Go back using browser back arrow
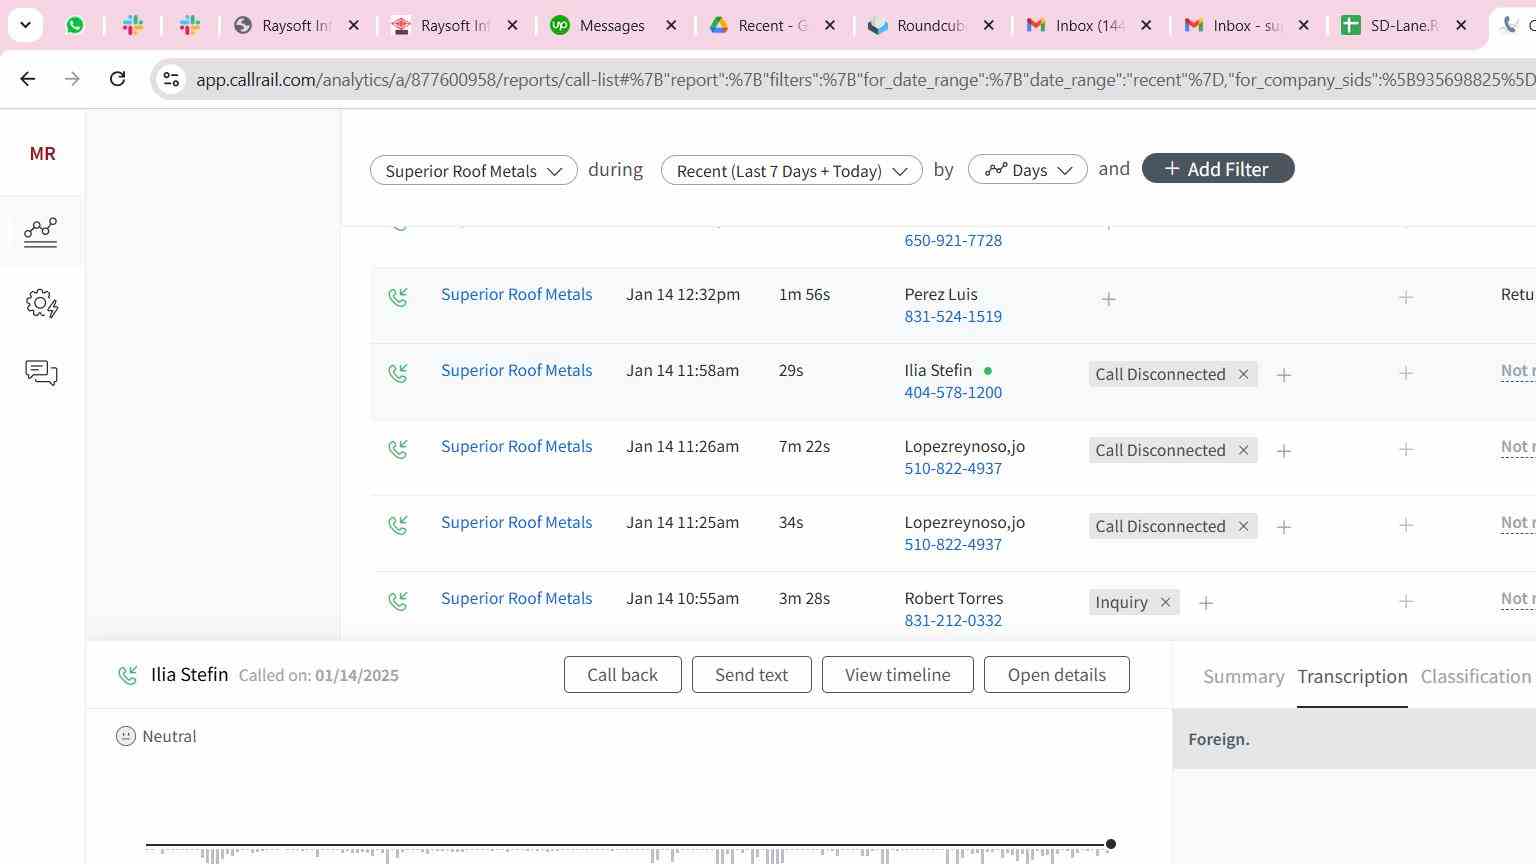This screenshot has width=1536, height=864. click(28, 79)
